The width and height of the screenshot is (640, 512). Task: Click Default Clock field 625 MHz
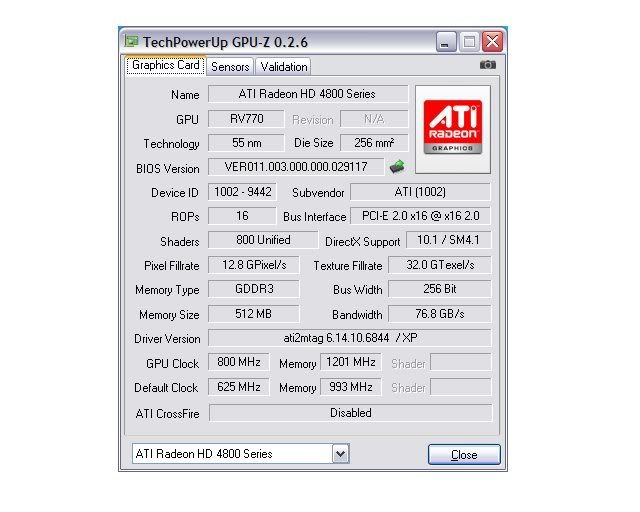click(239, 387)
